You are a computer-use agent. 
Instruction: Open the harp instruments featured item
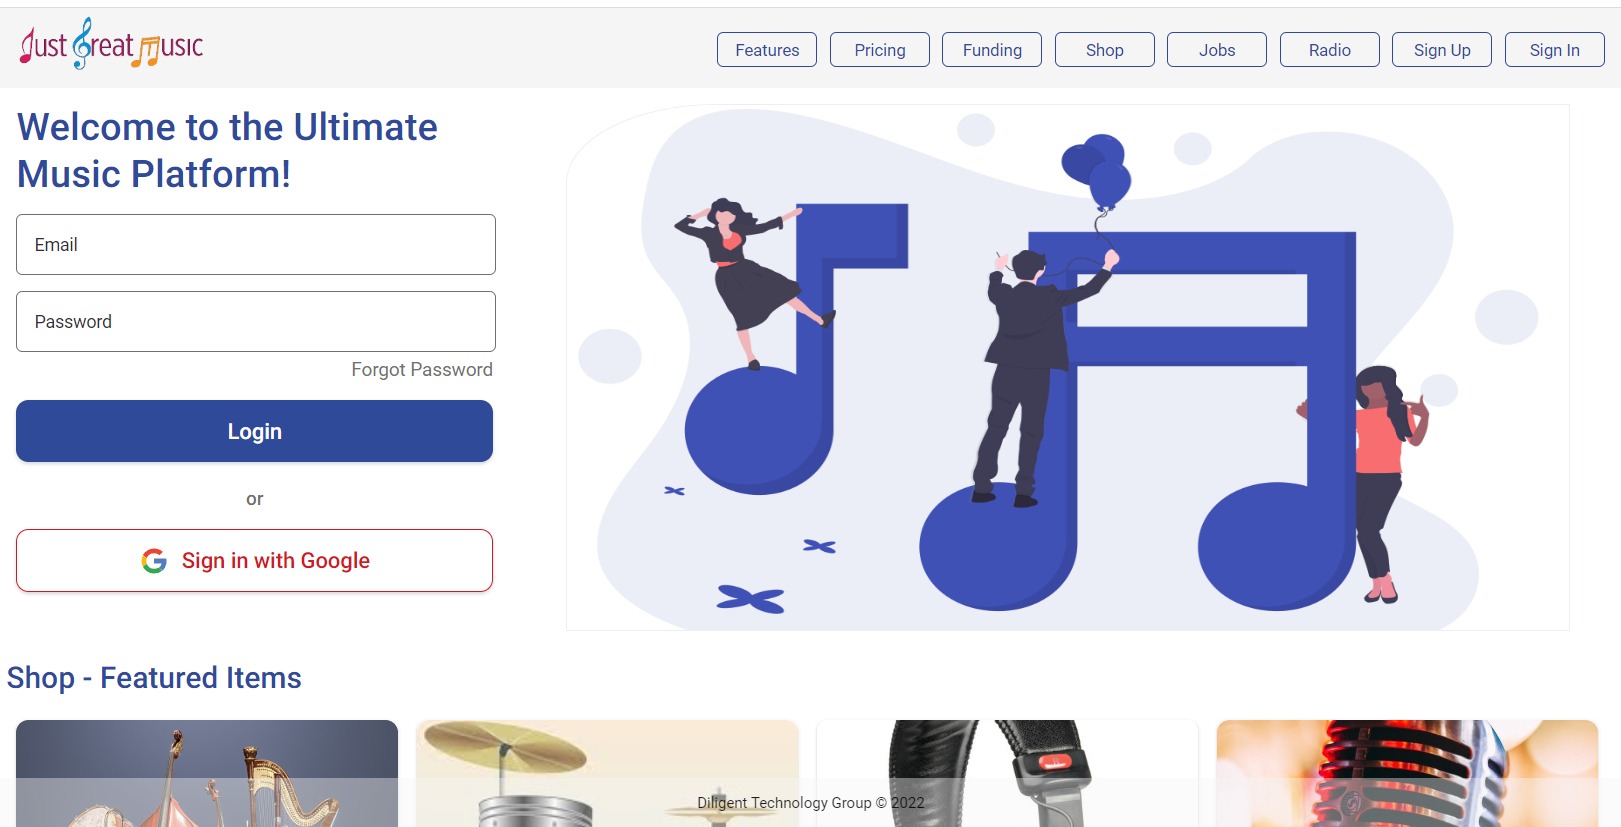pos(207,773)
